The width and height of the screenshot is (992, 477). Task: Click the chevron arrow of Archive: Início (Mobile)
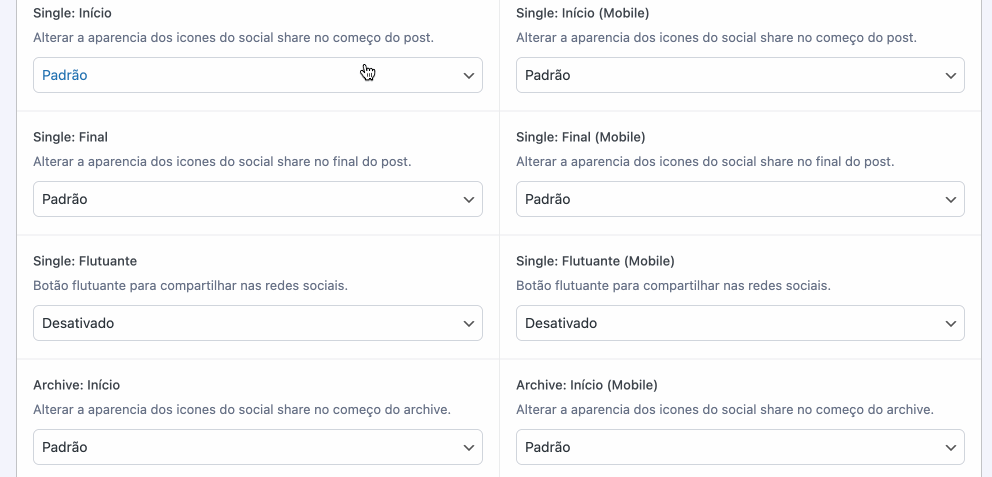tap(951, 448)
